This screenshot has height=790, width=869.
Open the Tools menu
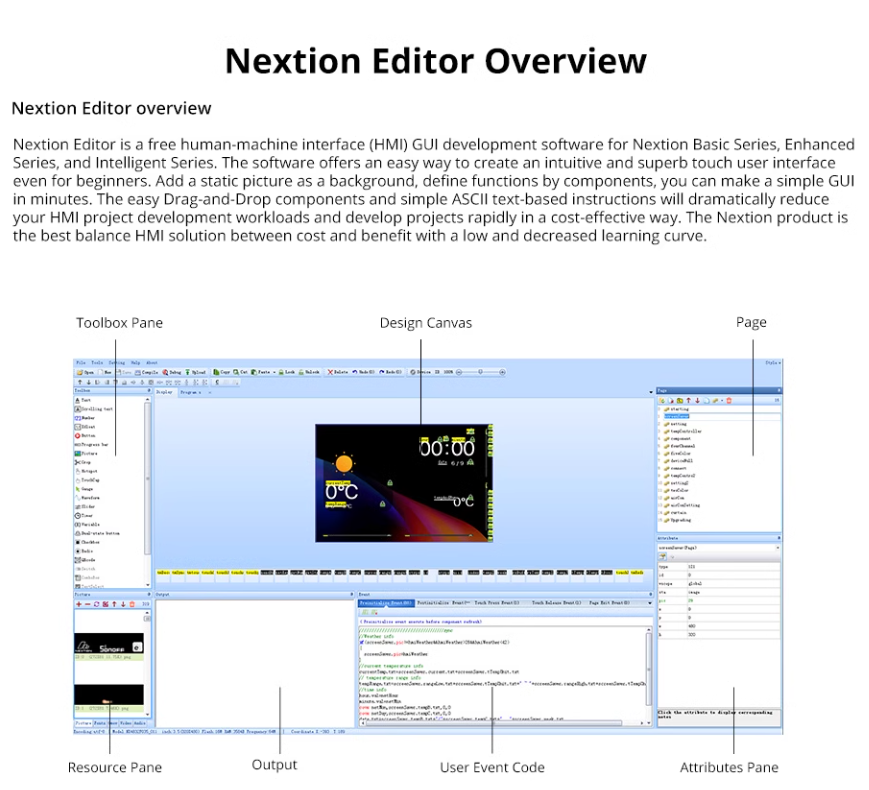click(x=97, y=363)
